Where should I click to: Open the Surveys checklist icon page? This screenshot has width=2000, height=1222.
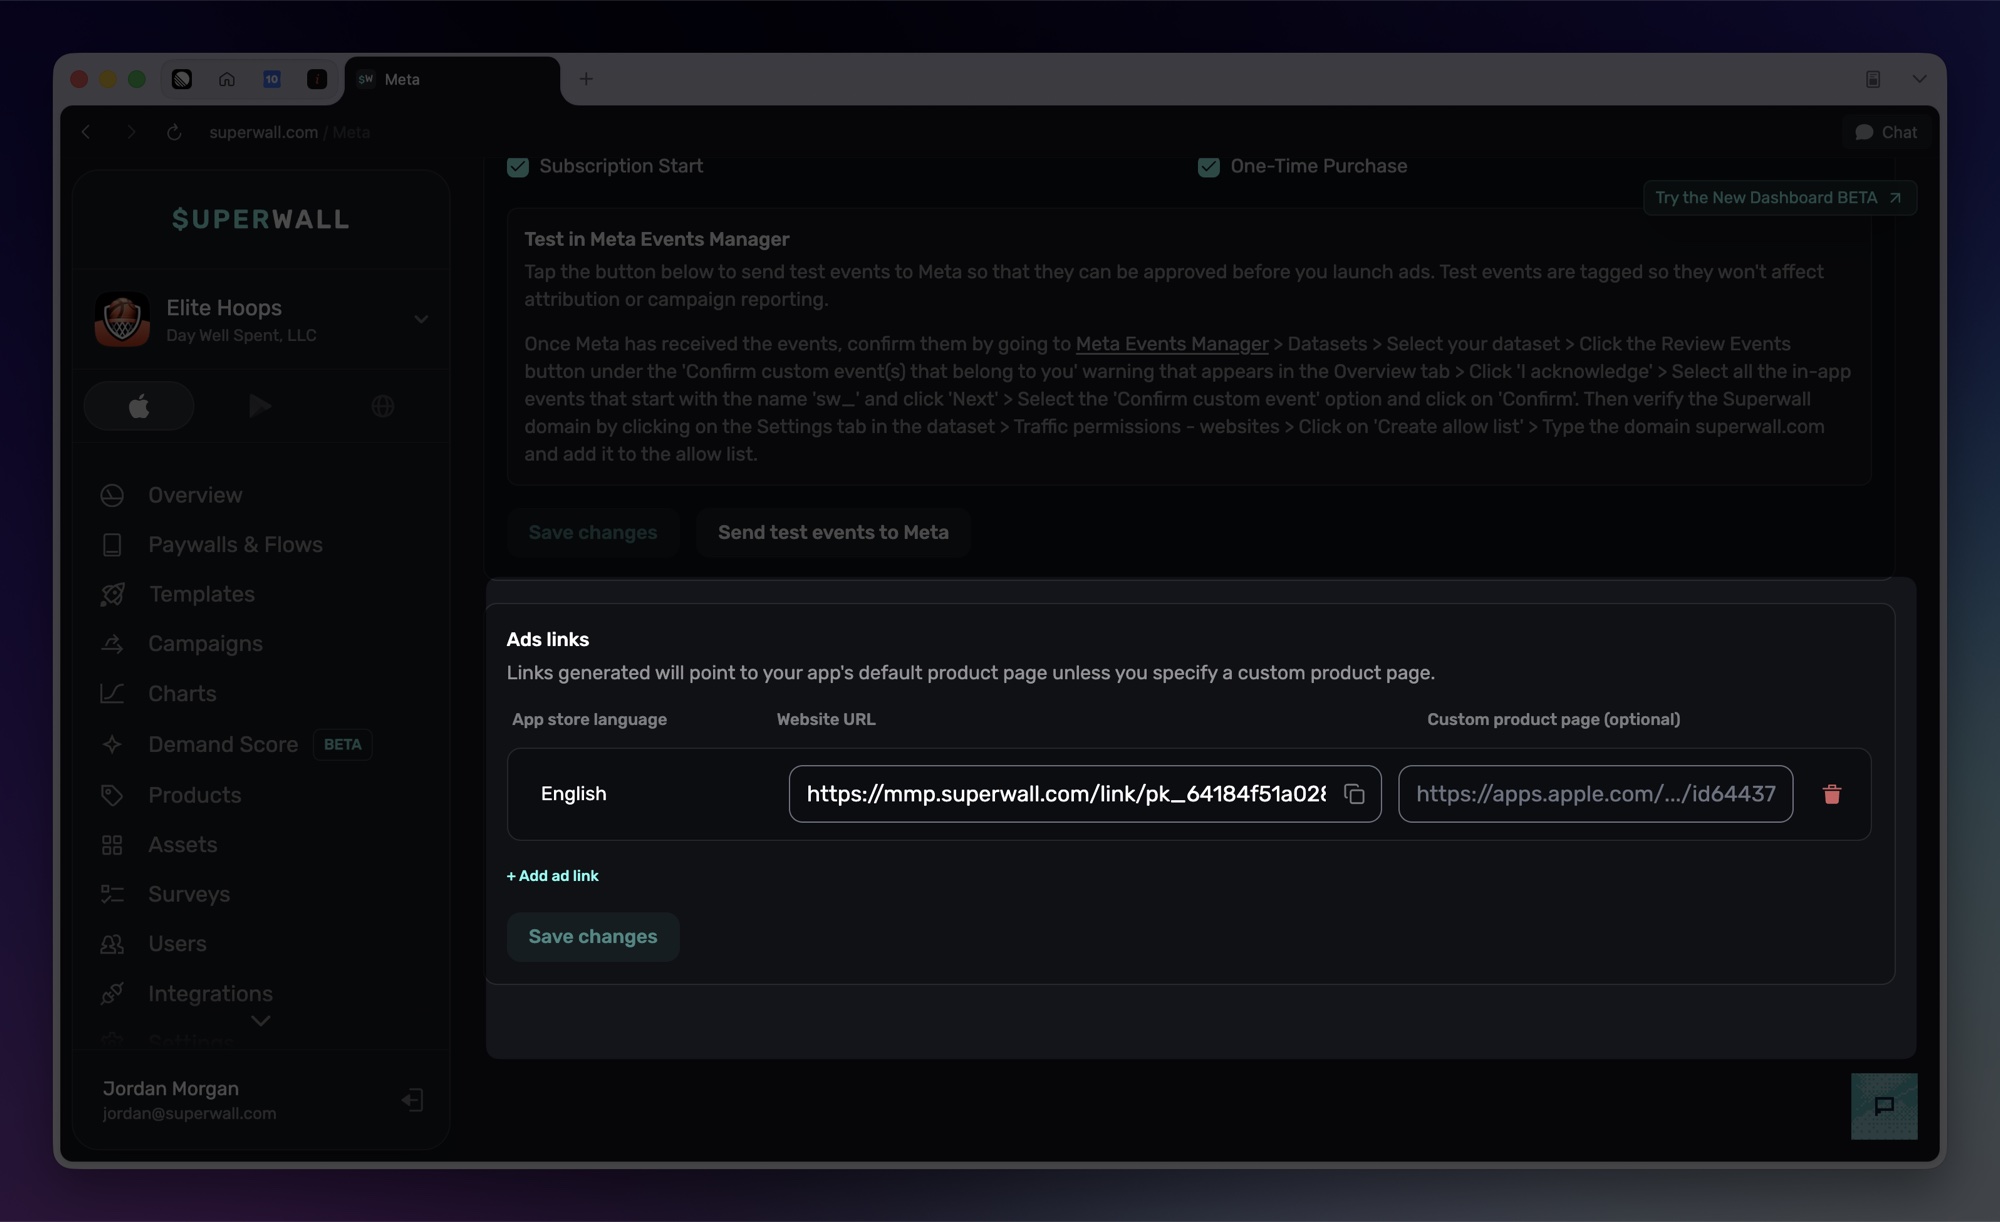click(112, 894)
